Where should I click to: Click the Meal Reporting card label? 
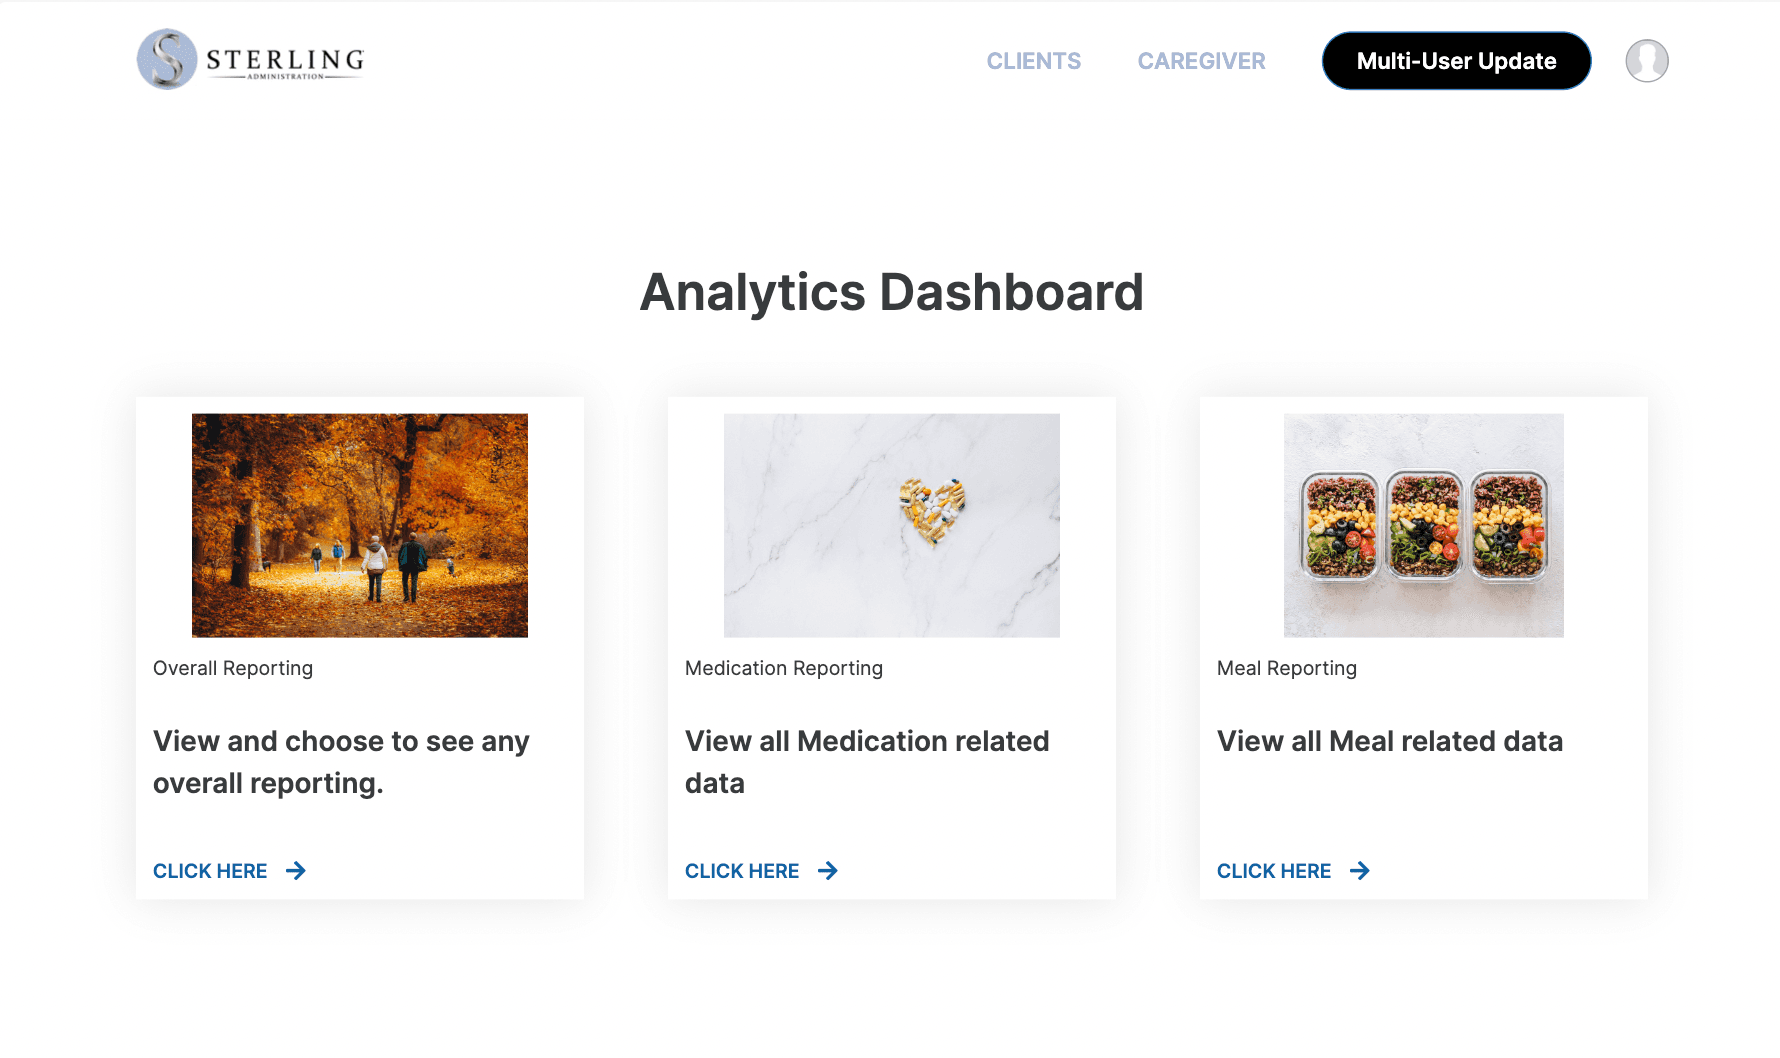coord(1287,668)
